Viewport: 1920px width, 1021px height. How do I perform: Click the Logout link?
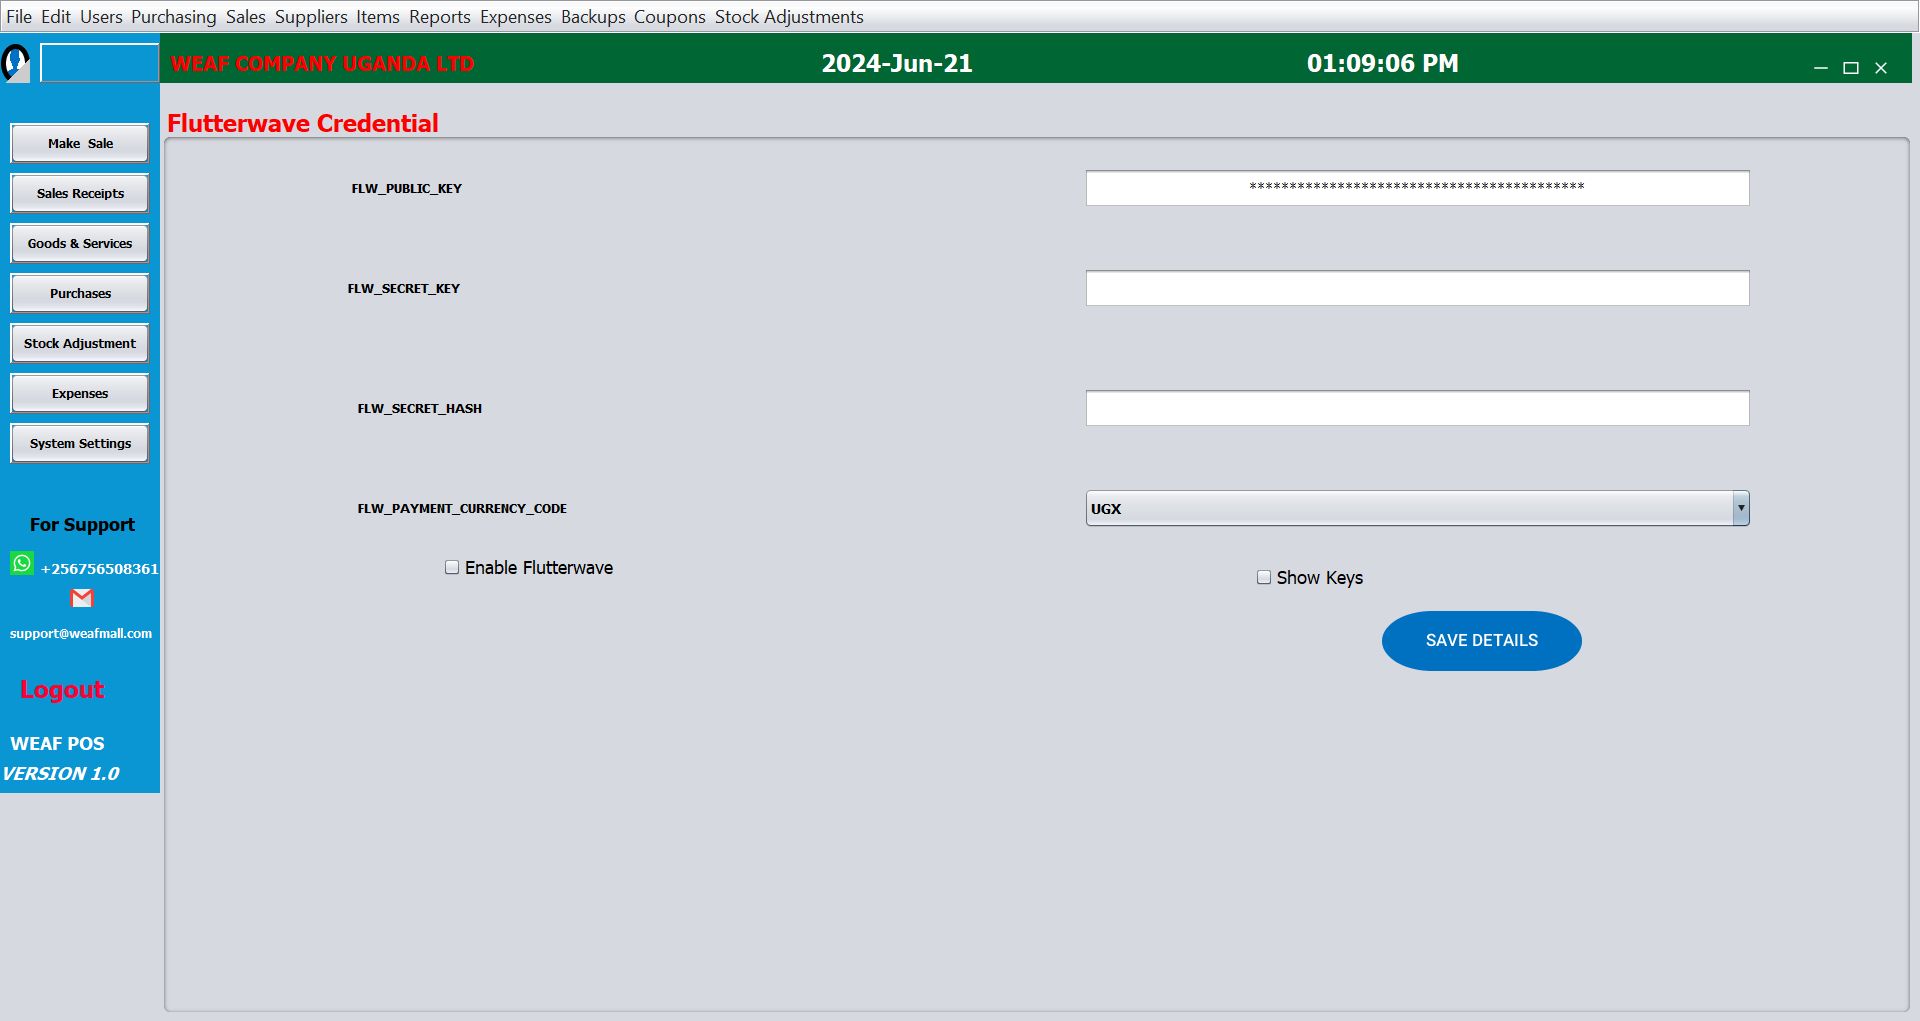(62, 689)
